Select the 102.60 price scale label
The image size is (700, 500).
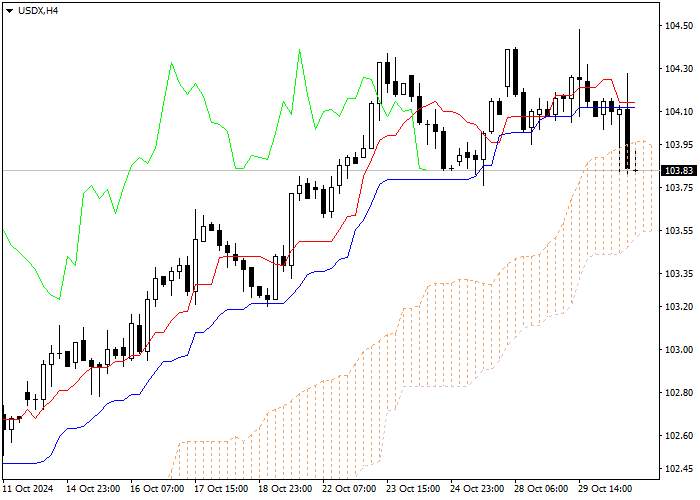pos(679,435)
